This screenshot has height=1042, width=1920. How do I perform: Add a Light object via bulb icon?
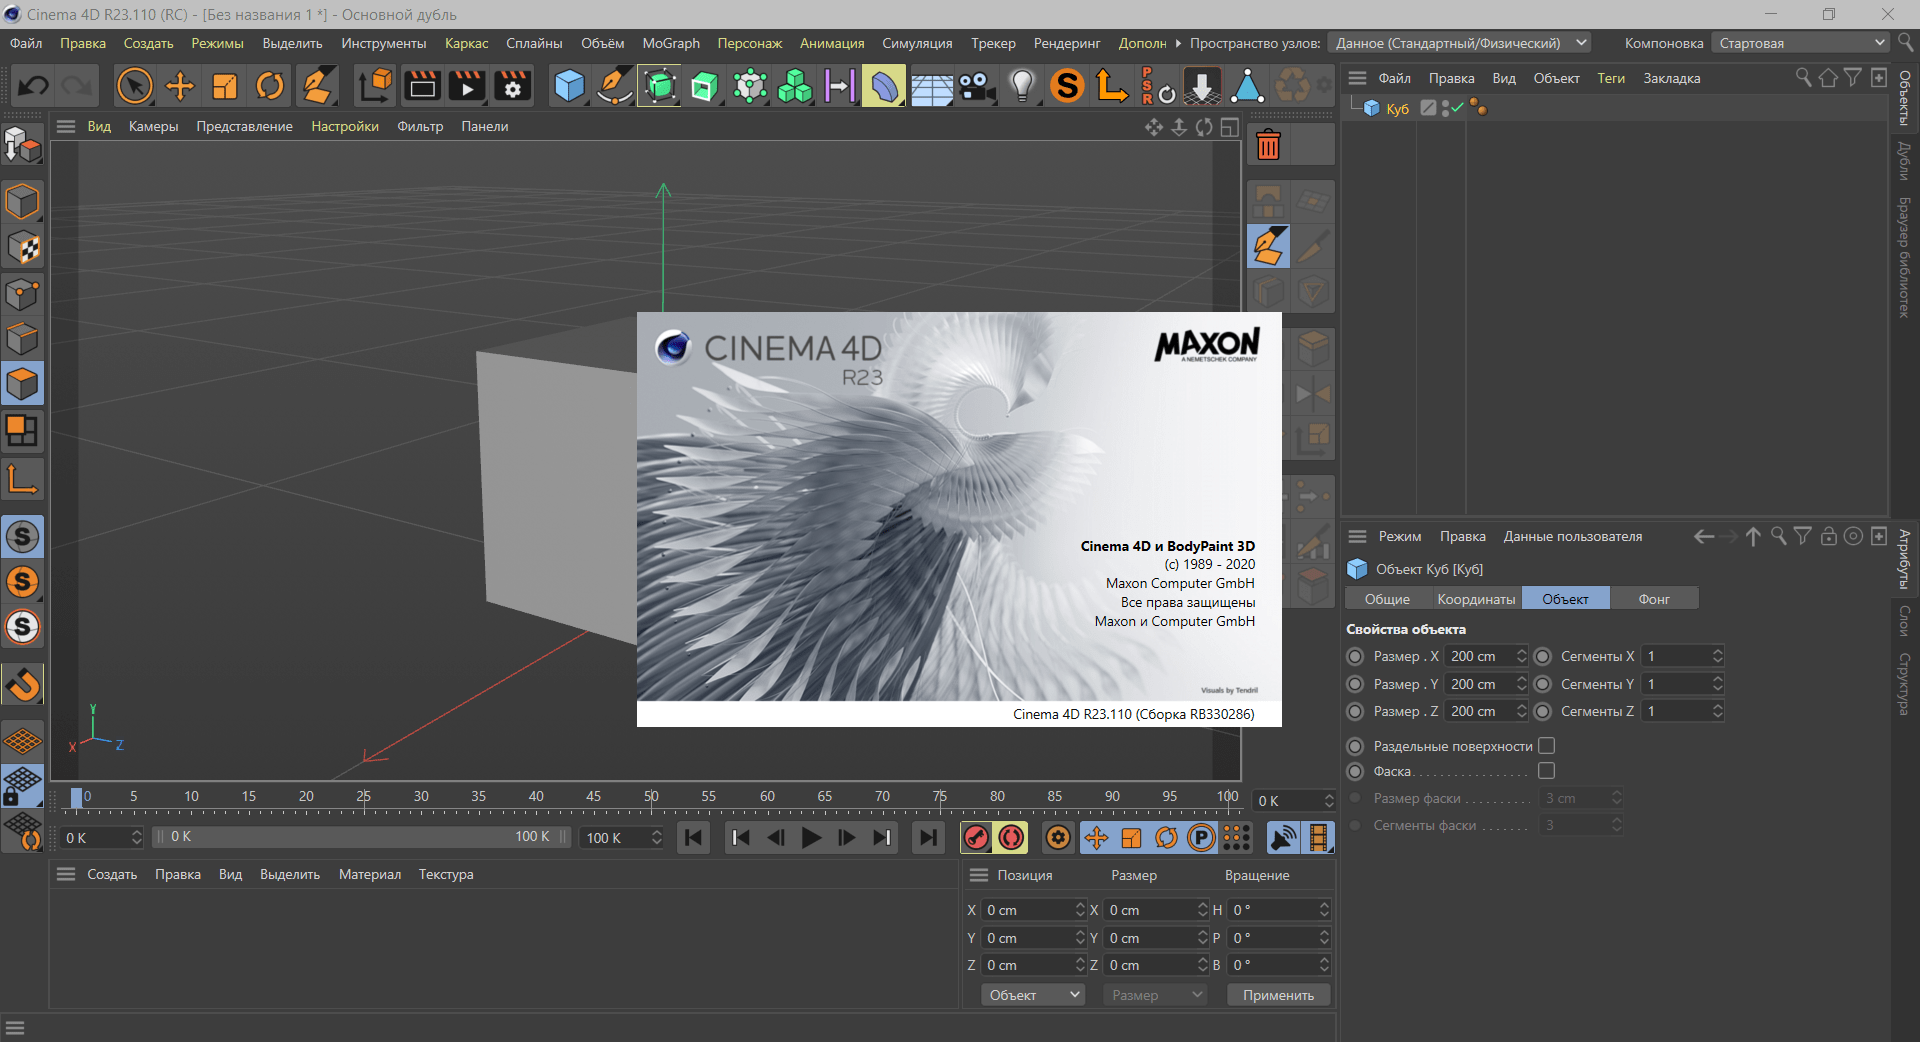1021,86
